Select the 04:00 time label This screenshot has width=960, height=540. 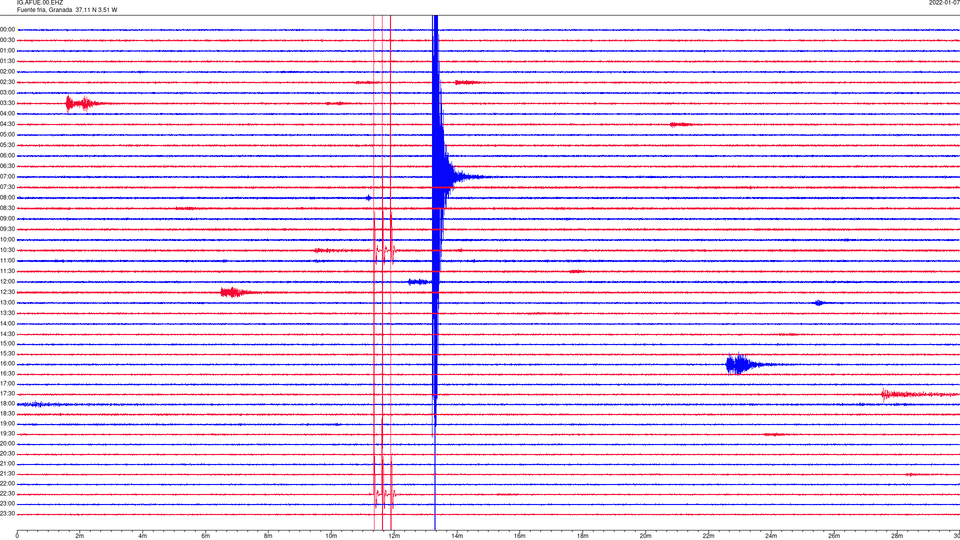(7, 114)
